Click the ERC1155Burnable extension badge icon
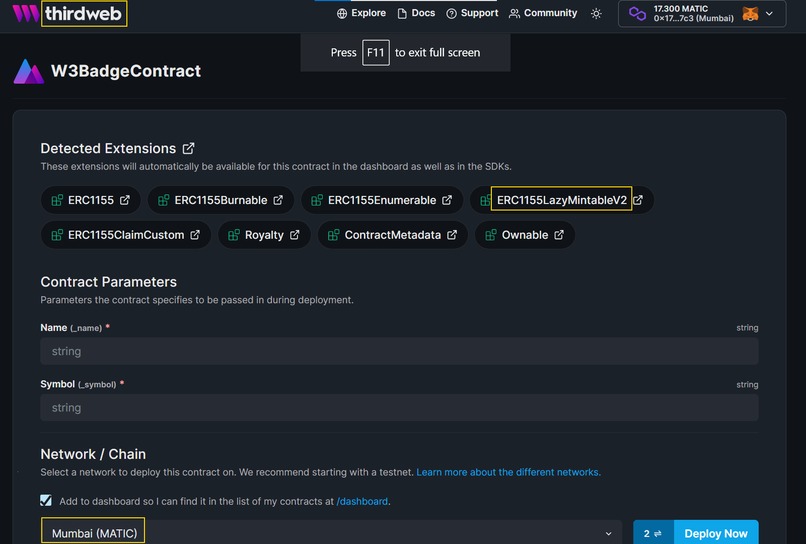 [163, 200]
